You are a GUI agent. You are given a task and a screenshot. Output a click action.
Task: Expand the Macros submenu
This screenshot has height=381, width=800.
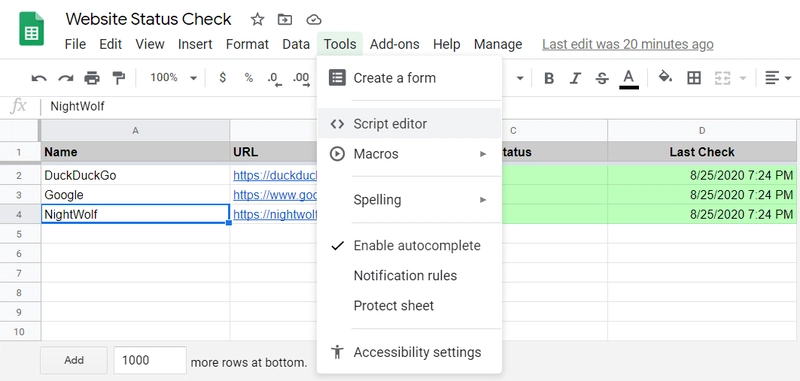(x=409, y=154)
